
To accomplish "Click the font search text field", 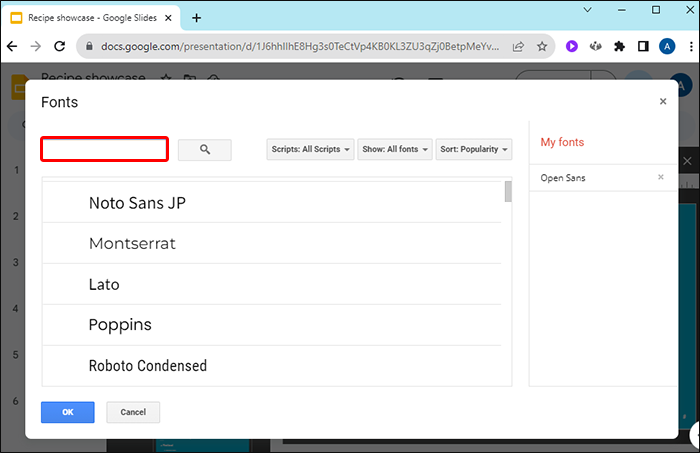I will [104, 149].
